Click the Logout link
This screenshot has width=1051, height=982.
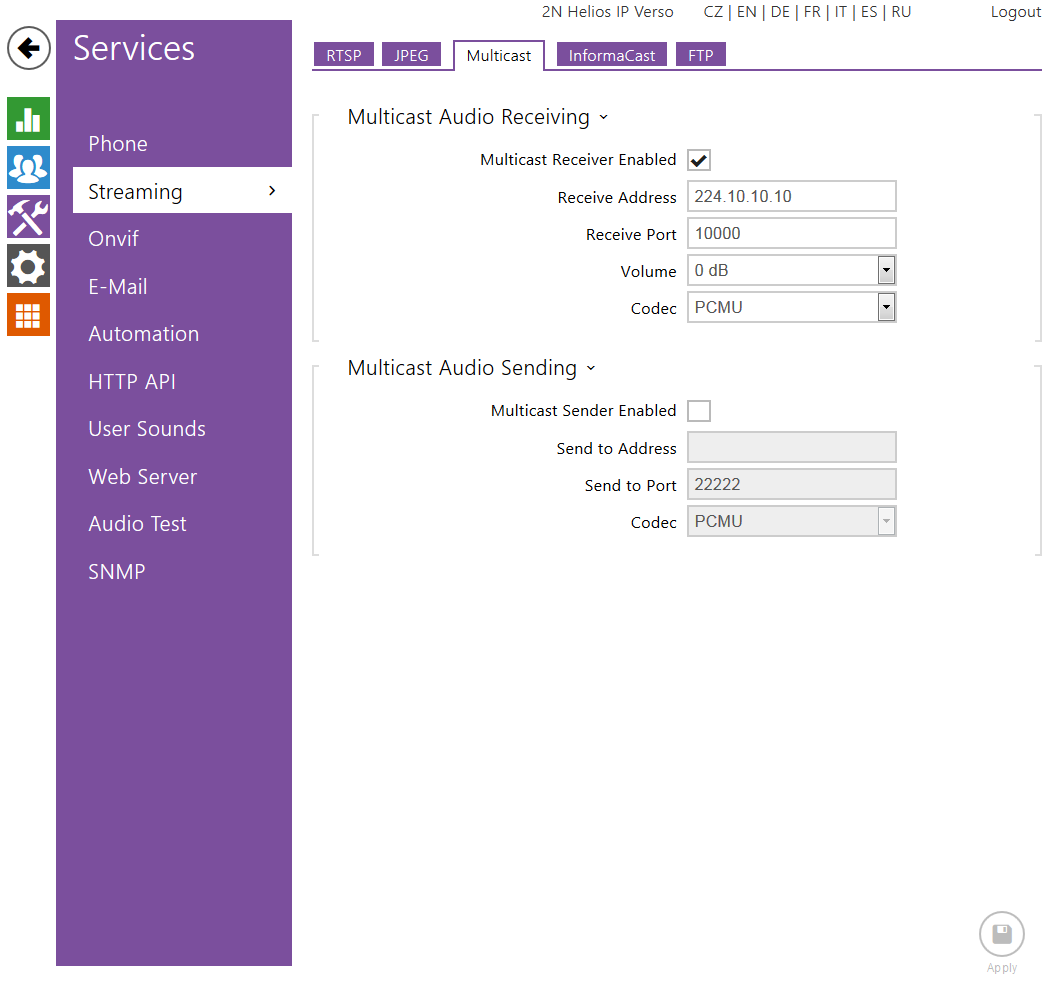tap(1015, 12)
